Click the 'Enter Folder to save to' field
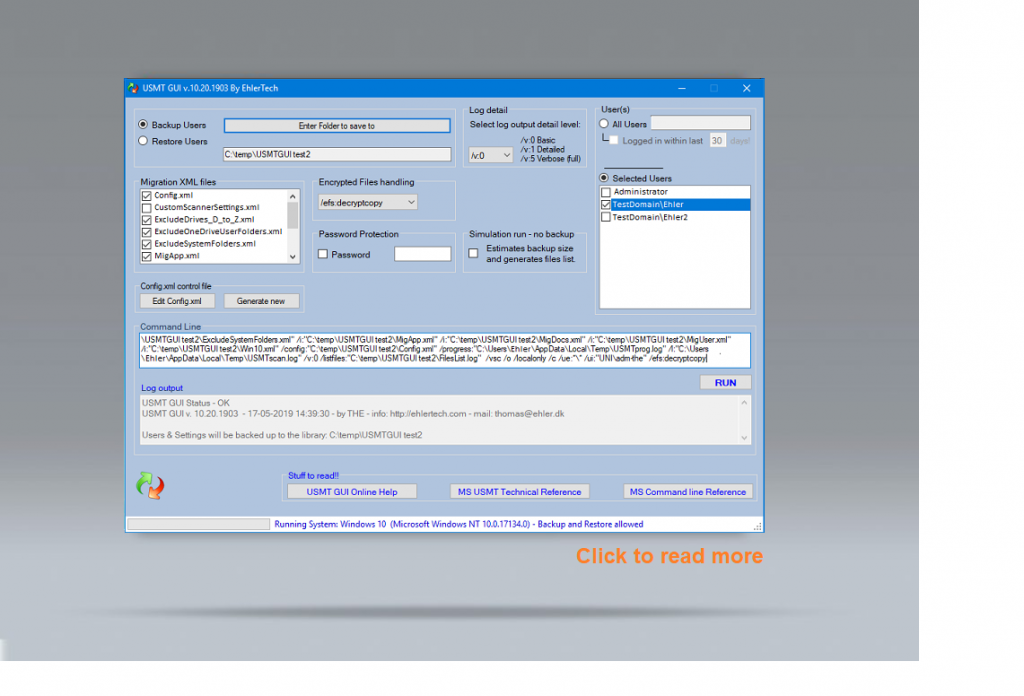 (x=336, y=124)
